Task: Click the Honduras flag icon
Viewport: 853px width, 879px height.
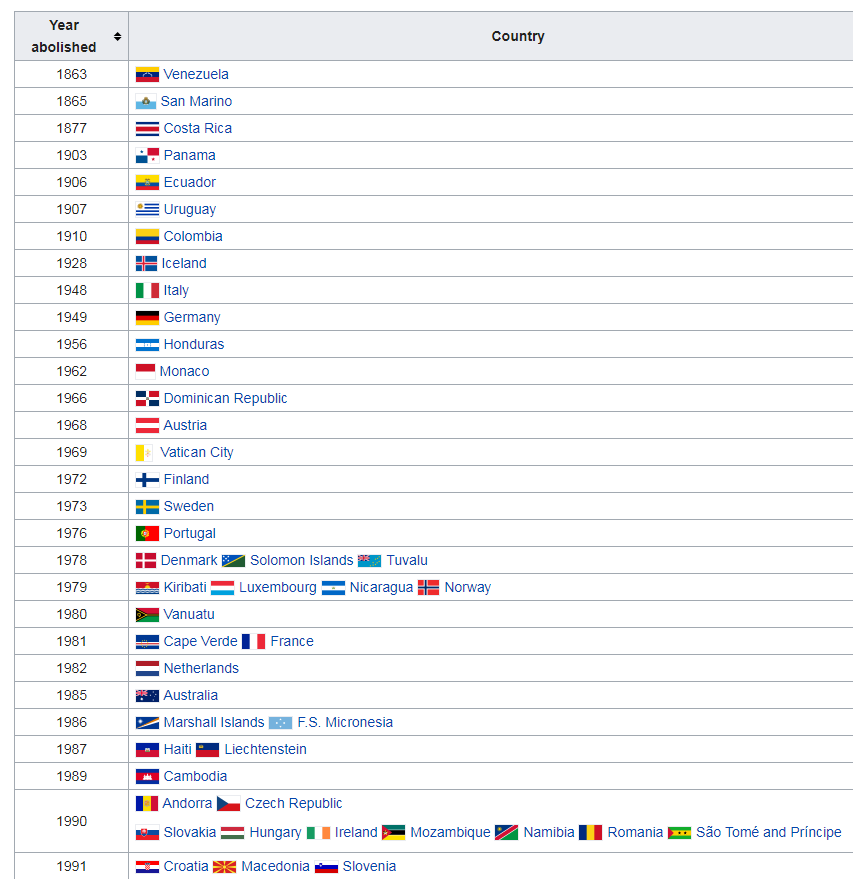Action: coord(147,344)
